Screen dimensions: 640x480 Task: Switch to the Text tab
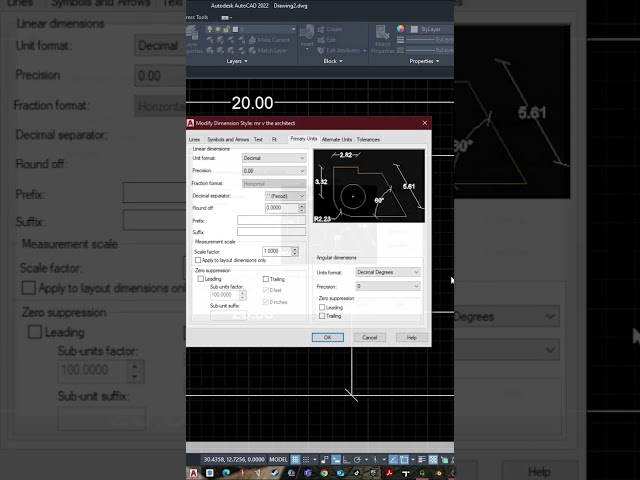point(258,140)
